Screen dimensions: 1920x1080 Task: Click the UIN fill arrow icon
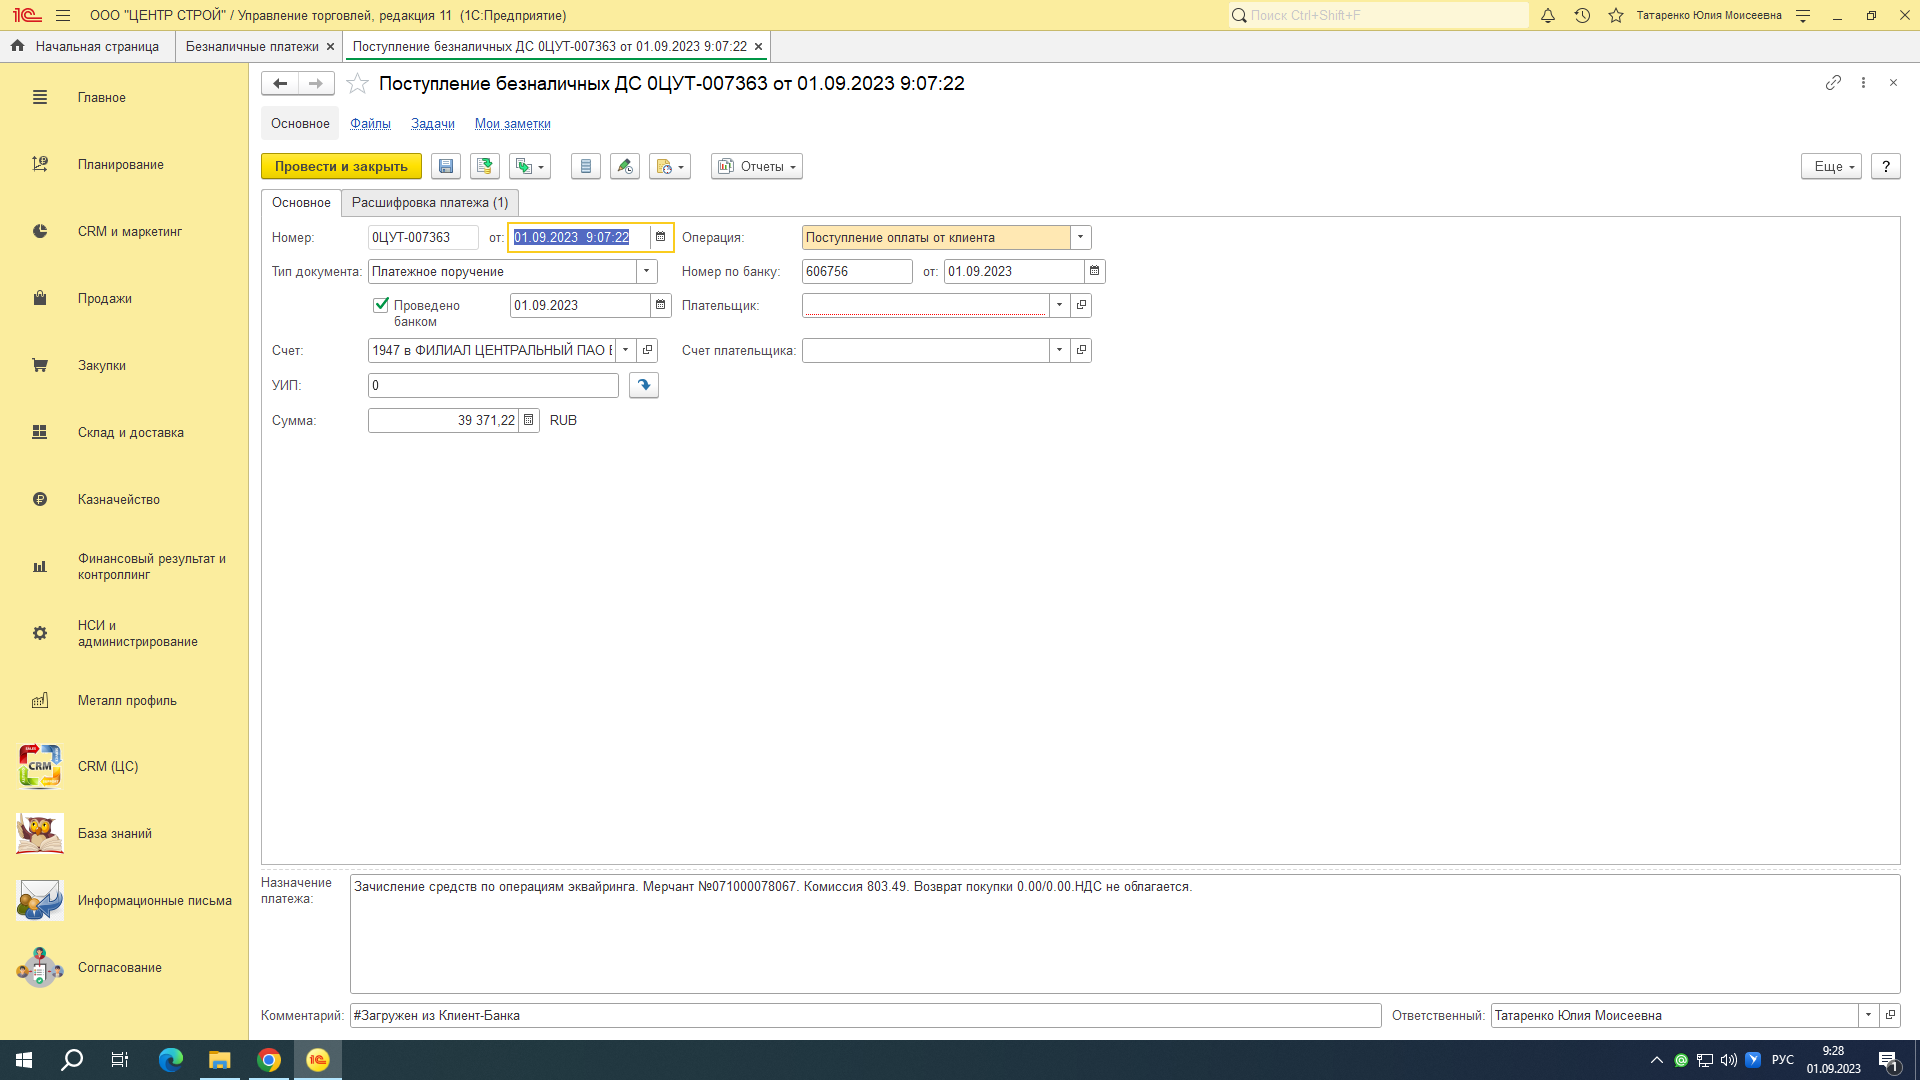[x=644, y=385]
